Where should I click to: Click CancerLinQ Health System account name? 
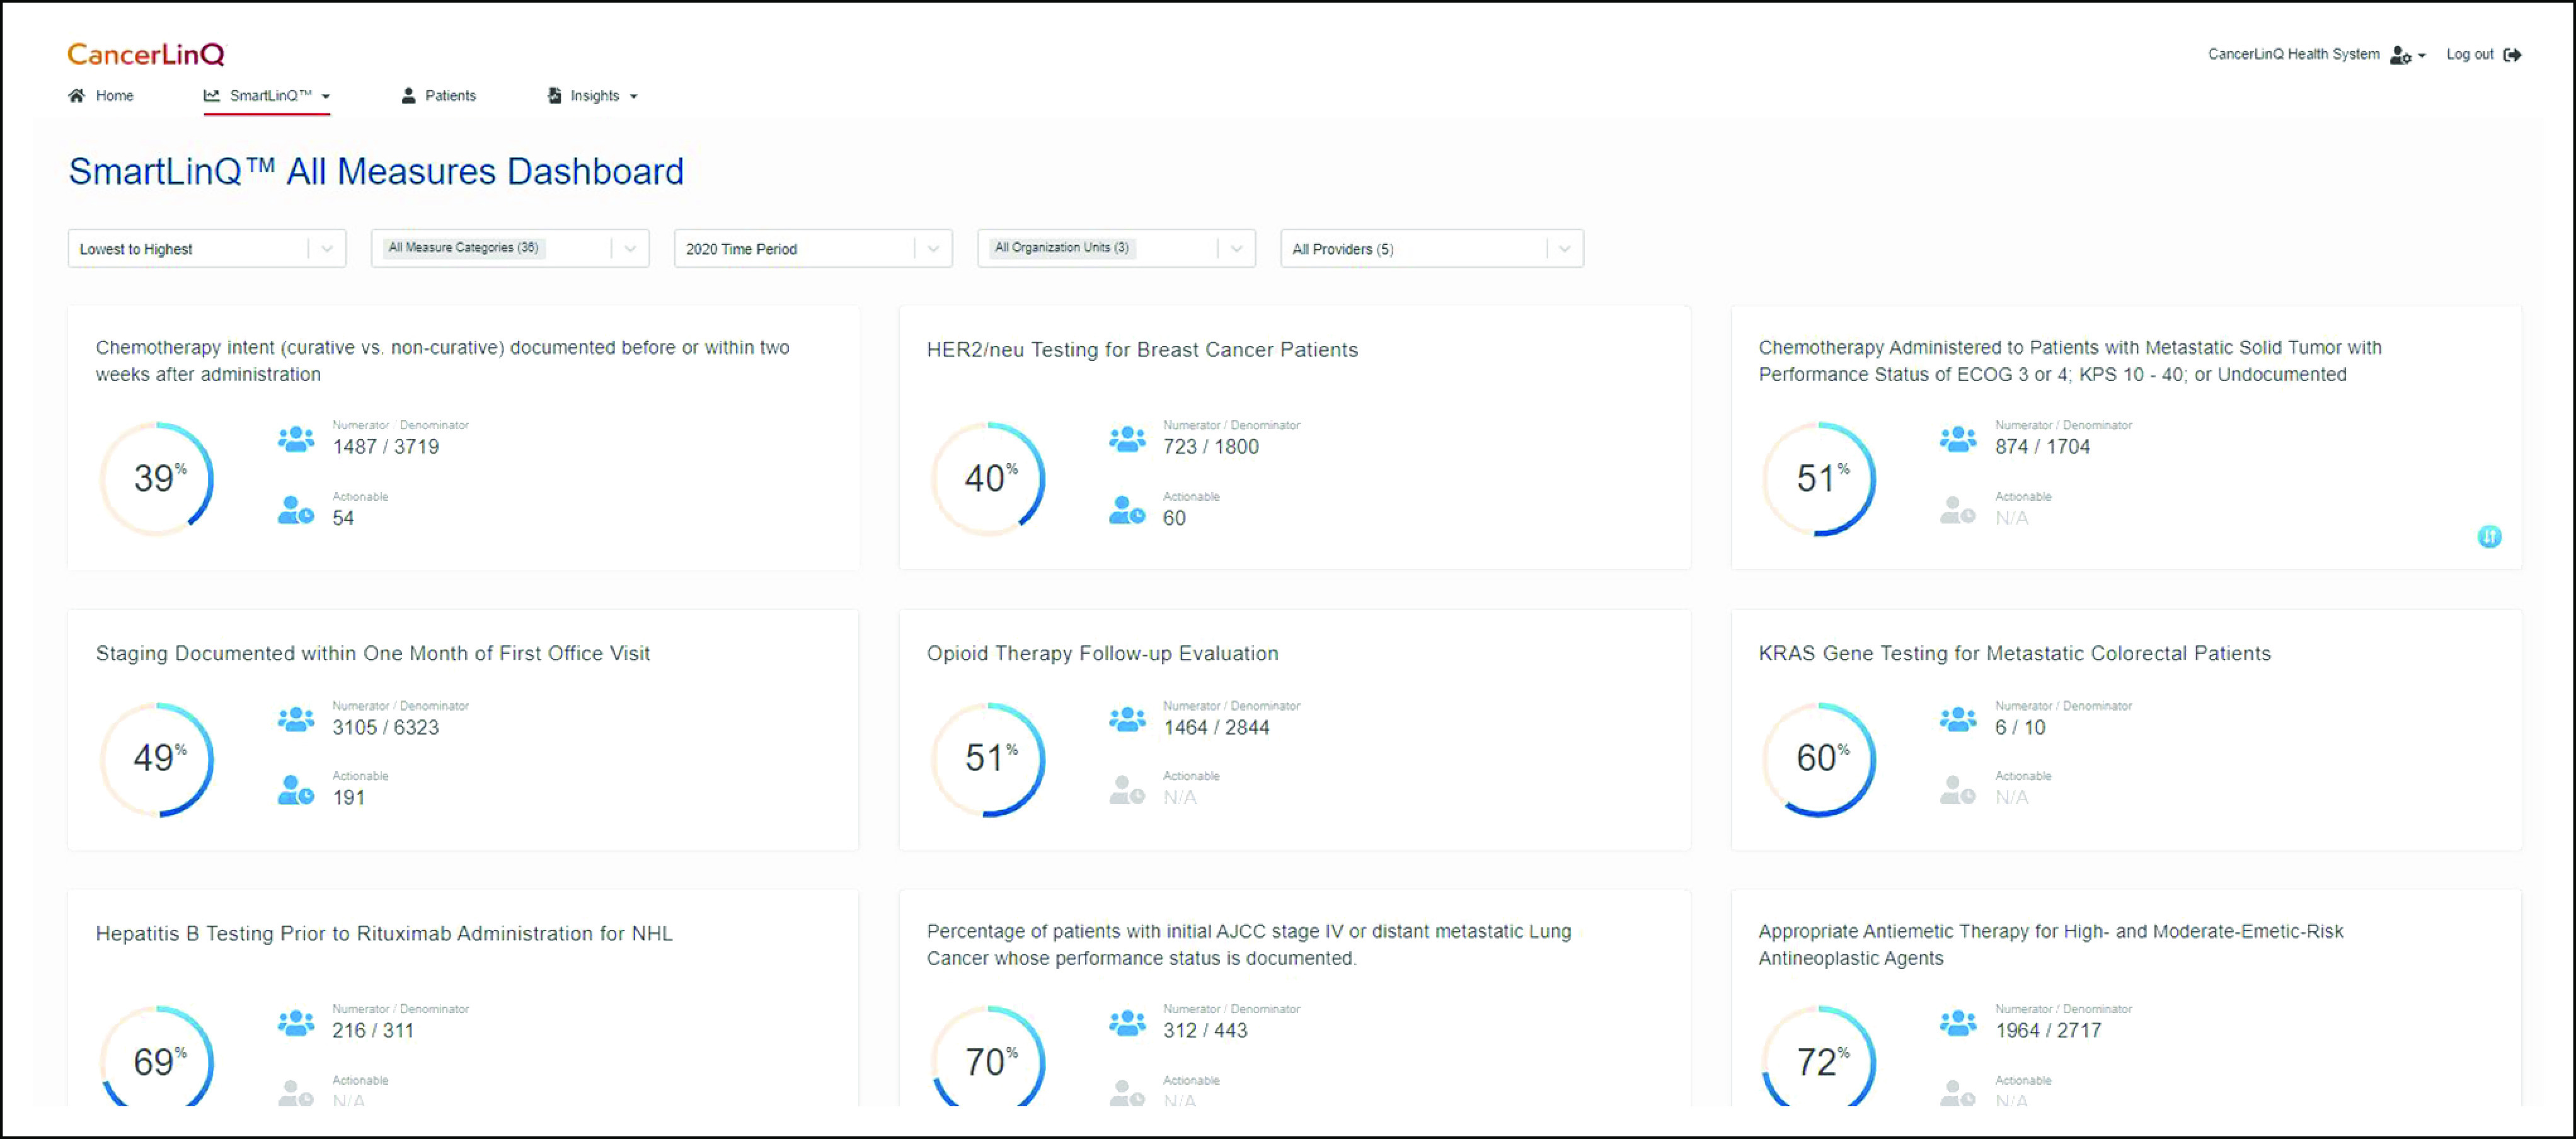click(2293, 54)
